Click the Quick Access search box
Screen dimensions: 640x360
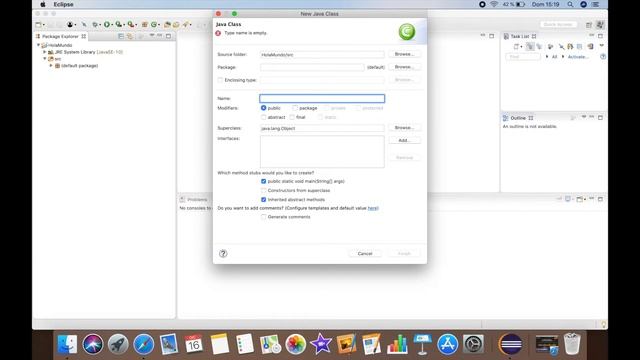558,24
